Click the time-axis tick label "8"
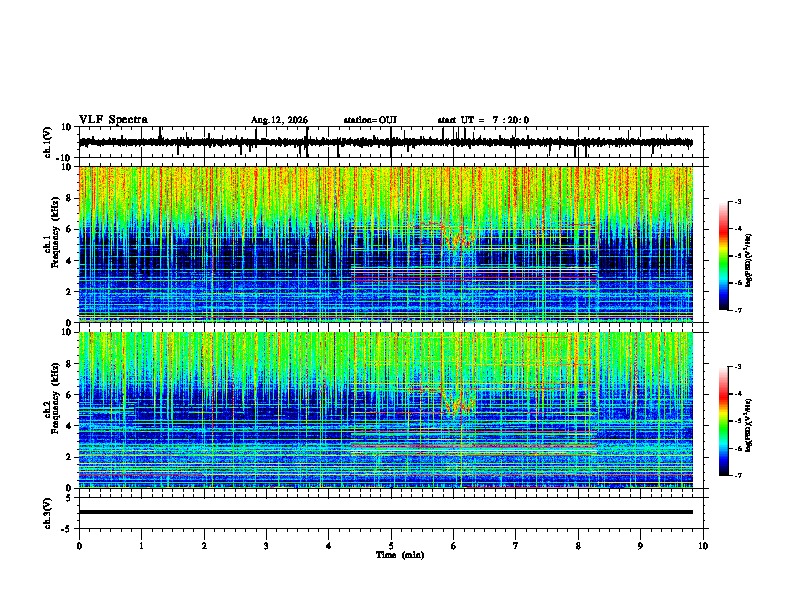Image resolution: width=792 pixels, height=612 pixels. tap(578, 546)
